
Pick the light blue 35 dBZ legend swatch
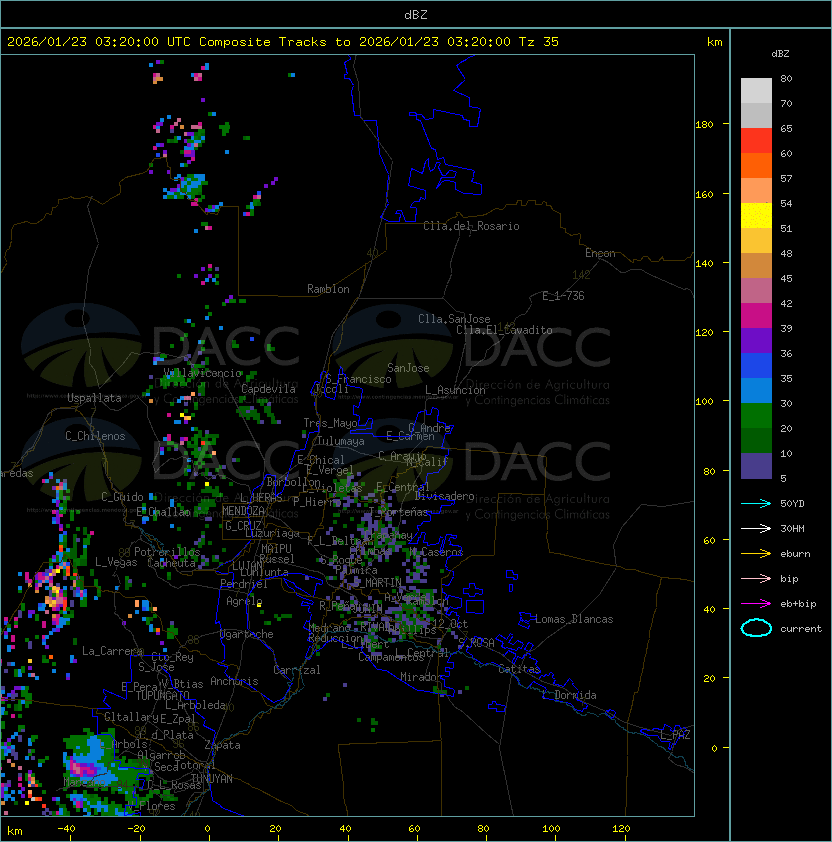[x=756, y=390]
